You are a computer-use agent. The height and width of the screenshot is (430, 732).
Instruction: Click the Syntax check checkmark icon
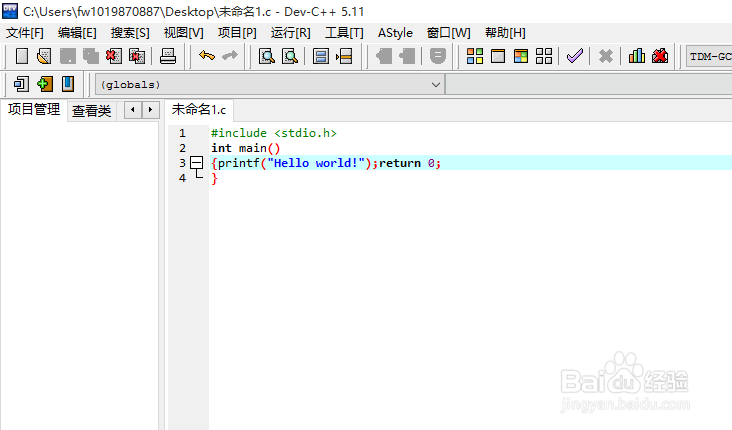coord(575,56)
